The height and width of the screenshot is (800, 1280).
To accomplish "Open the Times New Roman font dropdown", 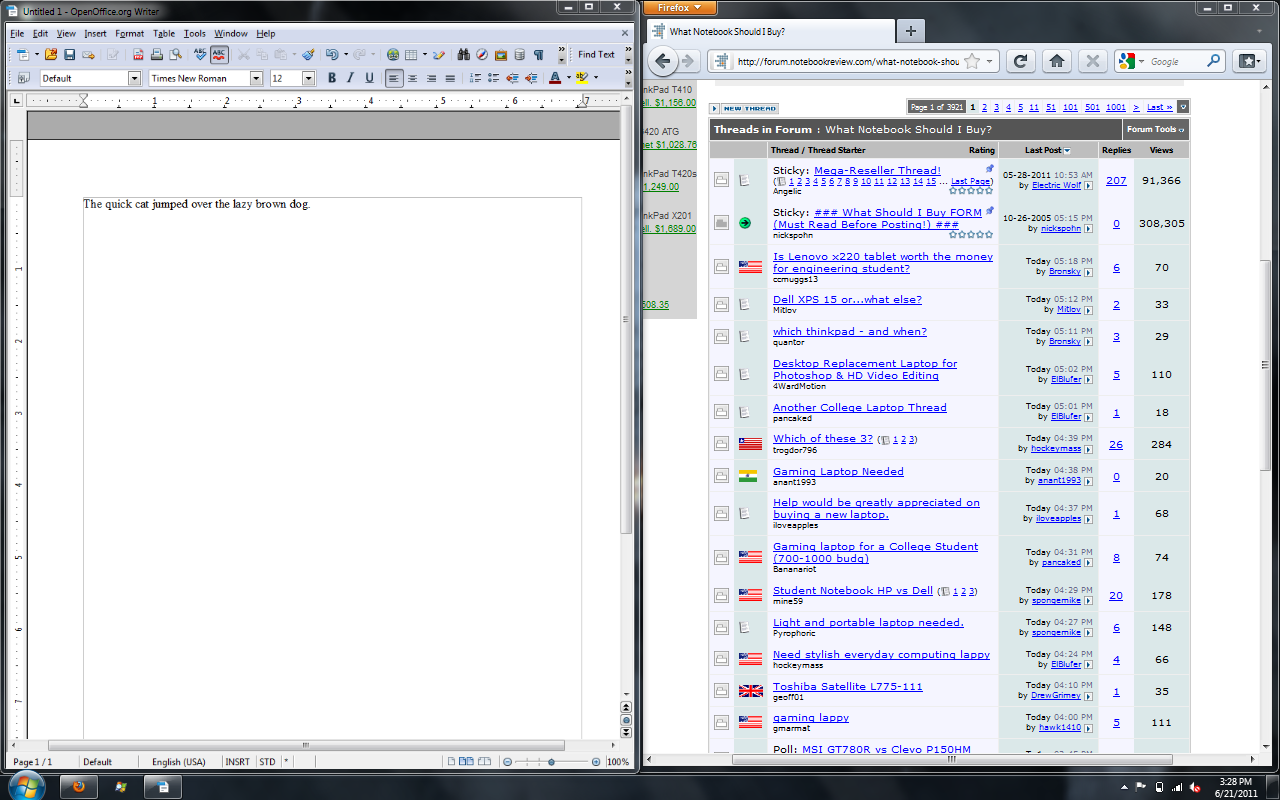I will [x=256, y=78].
